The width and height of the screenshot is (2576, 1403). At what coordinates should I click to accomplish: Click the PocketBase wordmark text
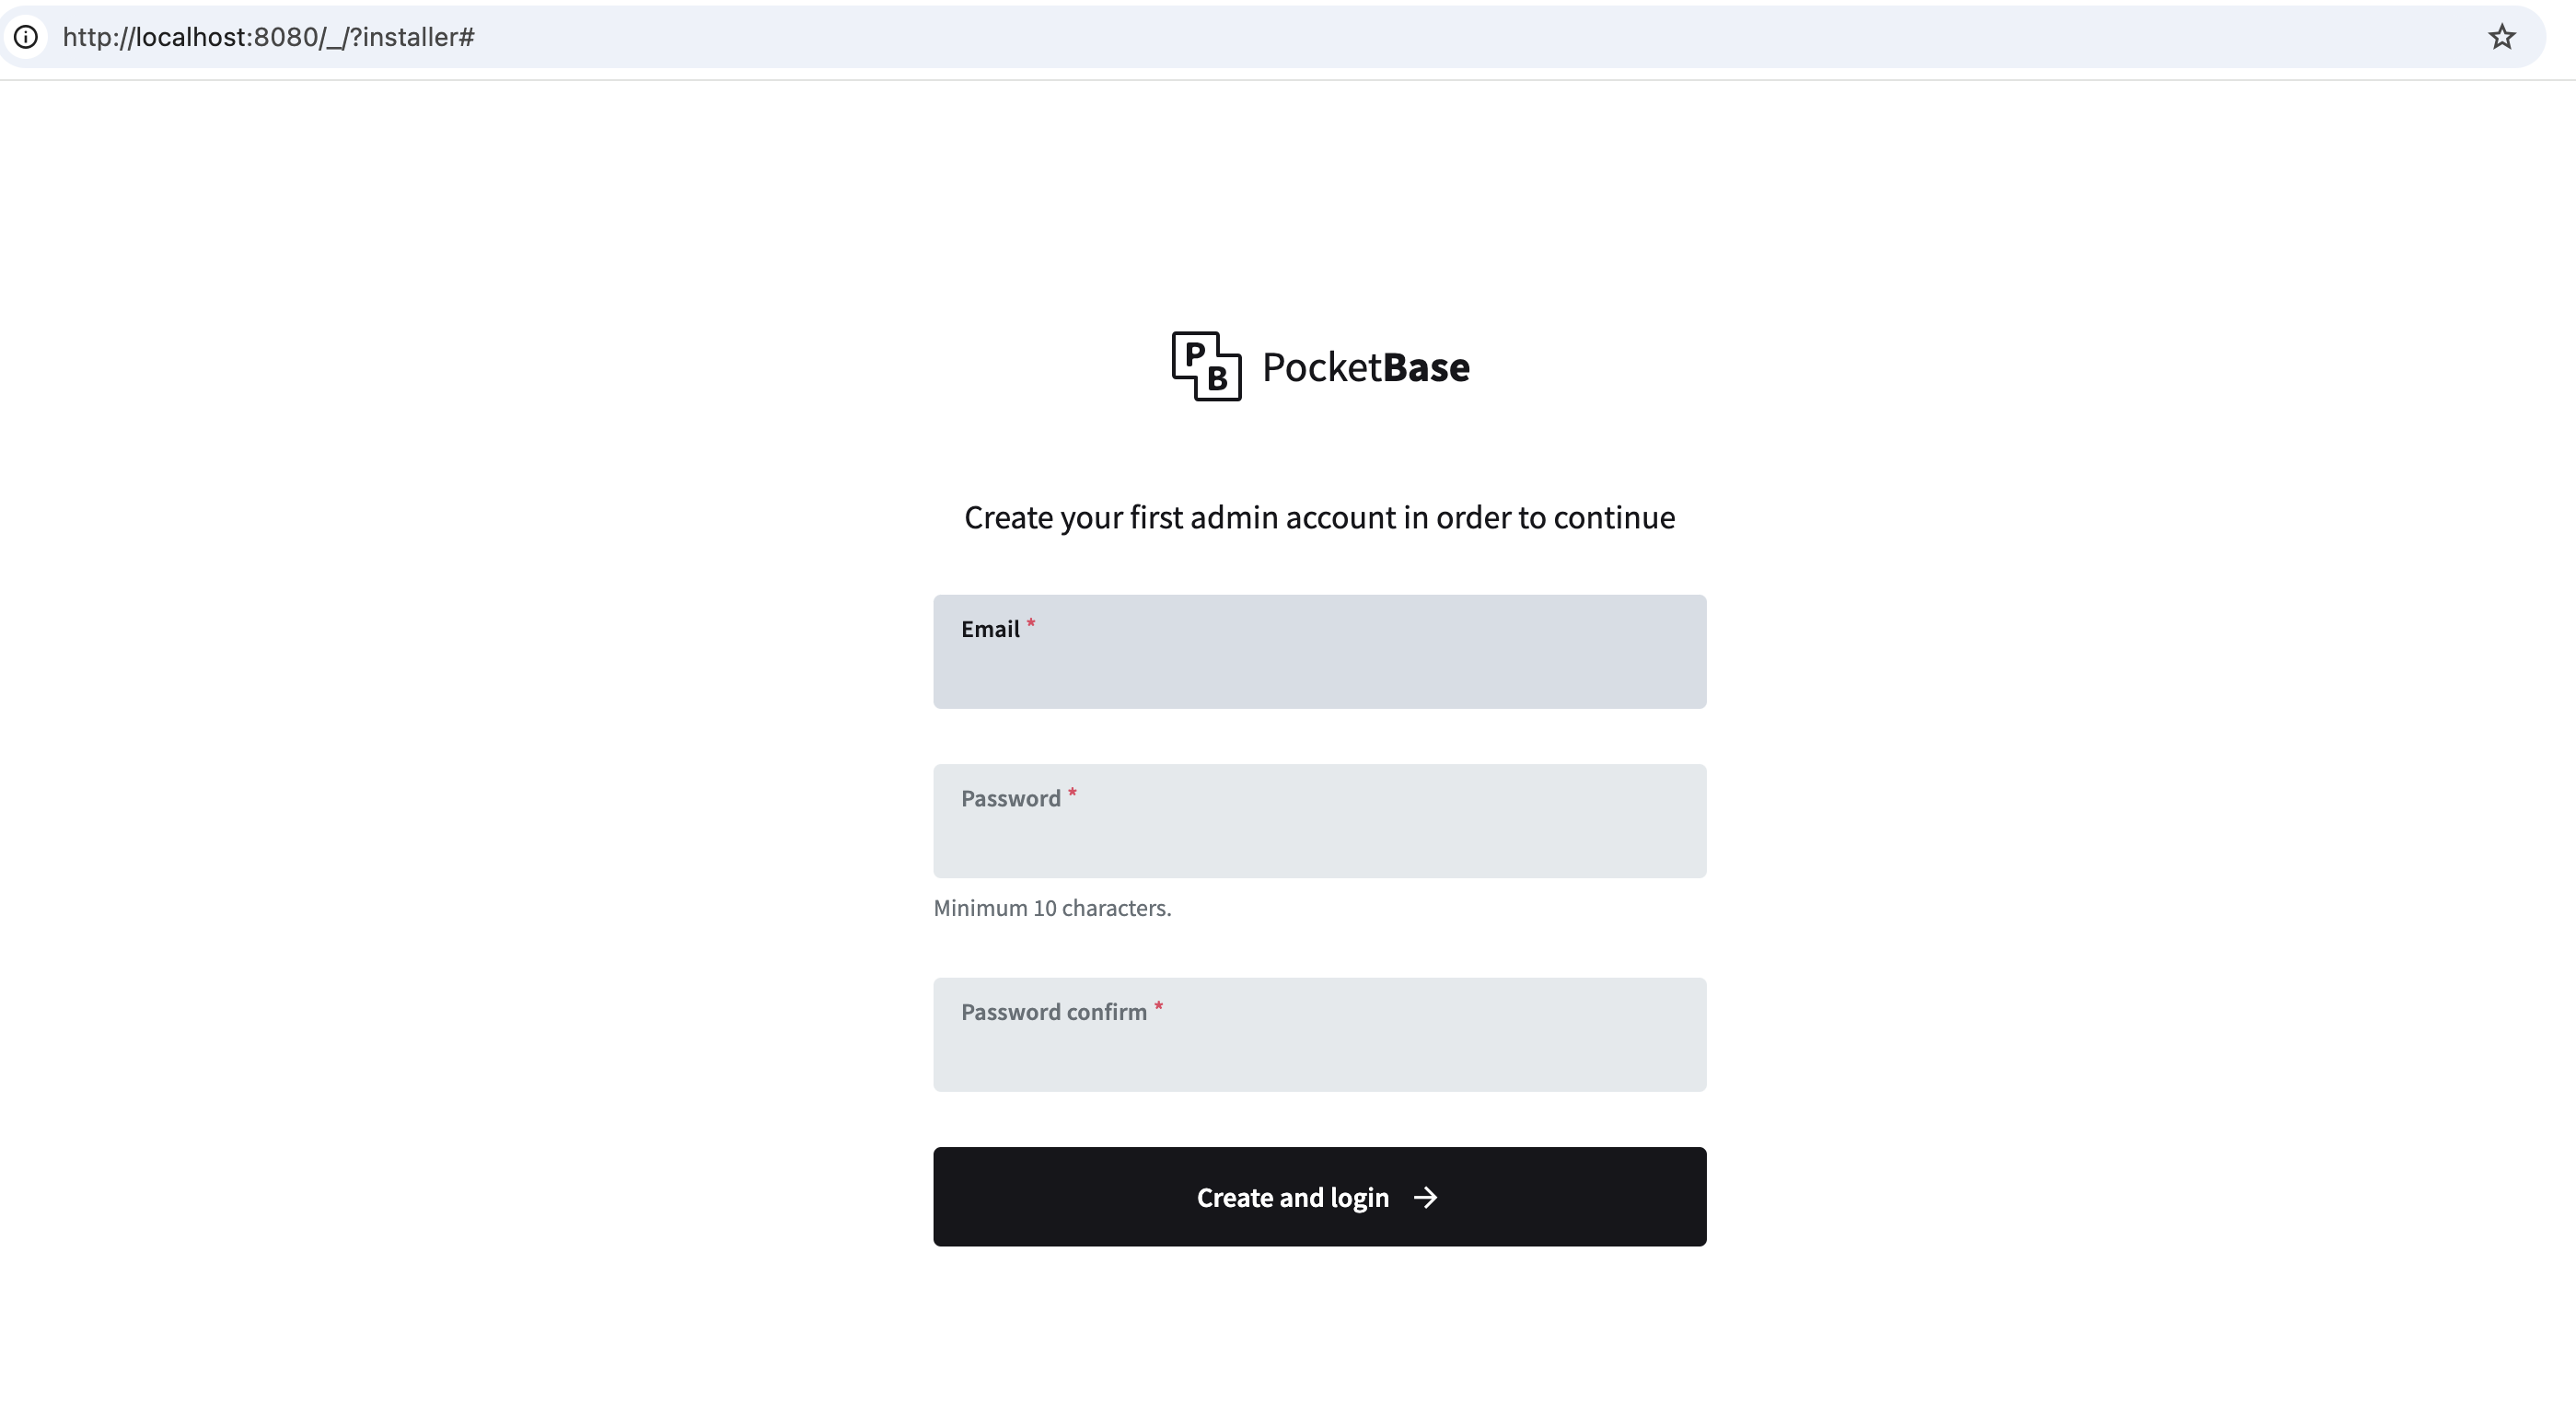1365,367
